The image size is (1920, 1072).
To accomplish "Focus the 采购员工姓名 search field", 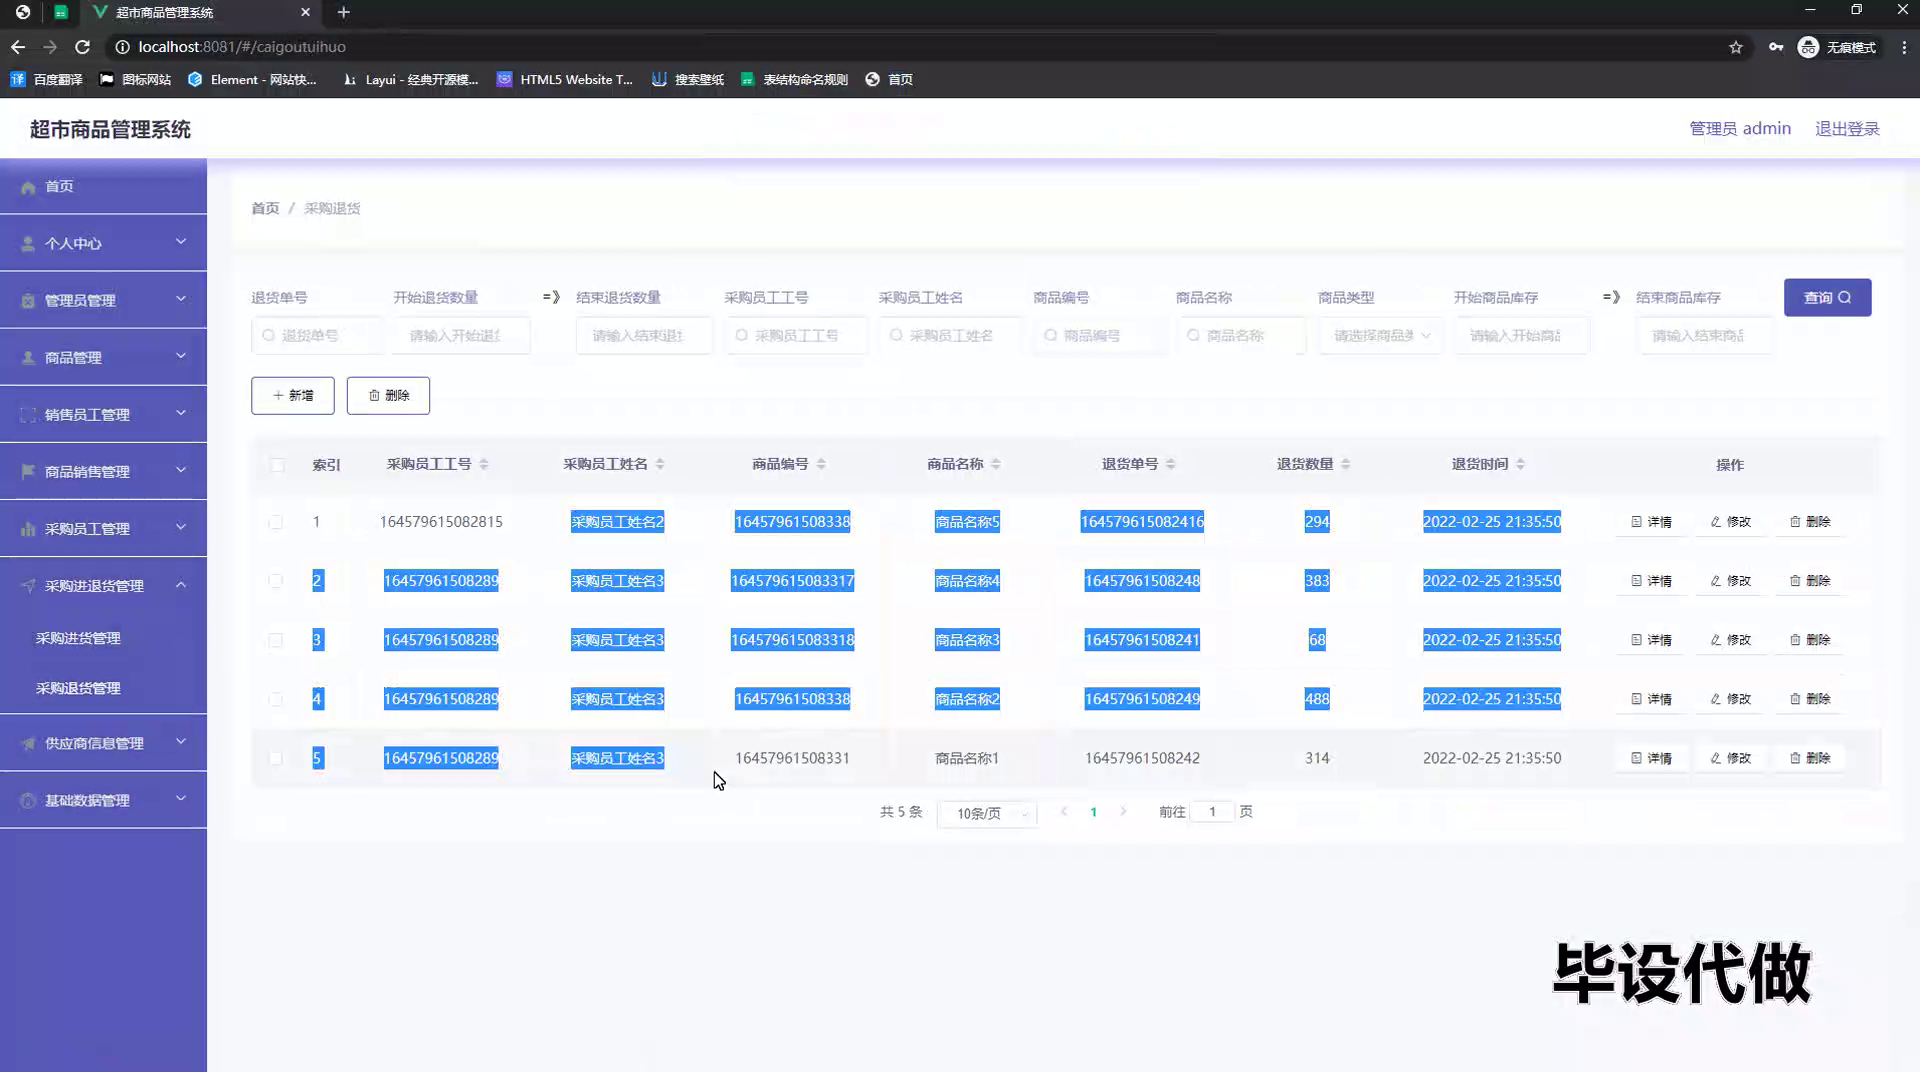I will pos(950,336).
